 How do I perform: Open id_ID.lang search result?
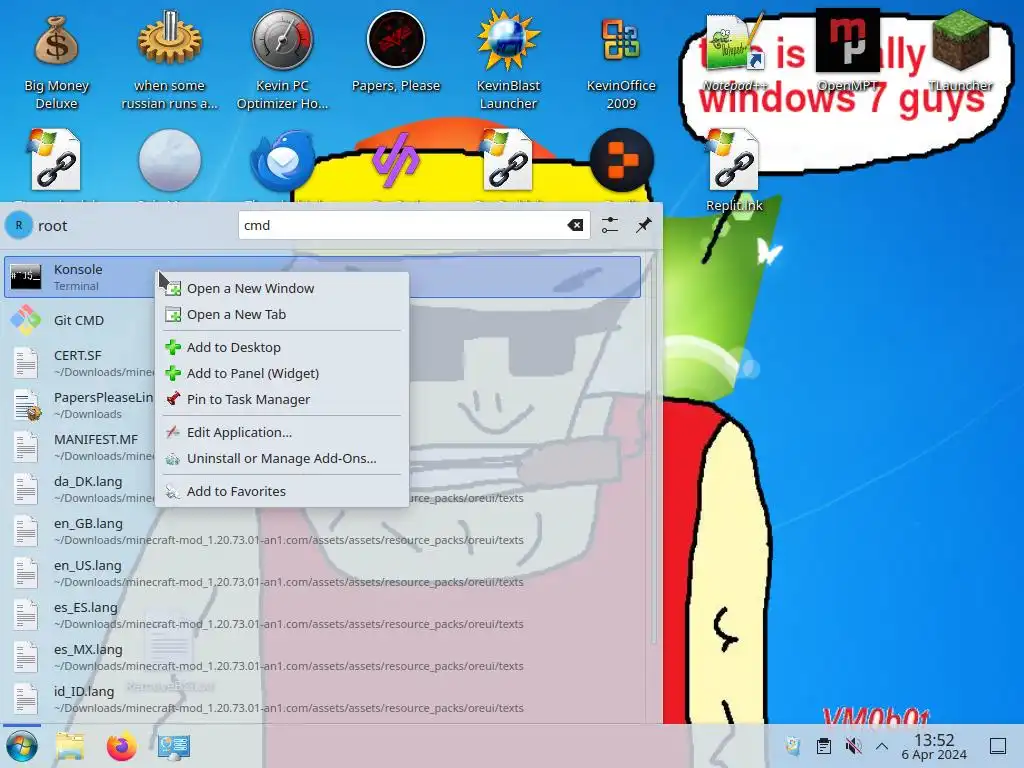coord(323,699)
